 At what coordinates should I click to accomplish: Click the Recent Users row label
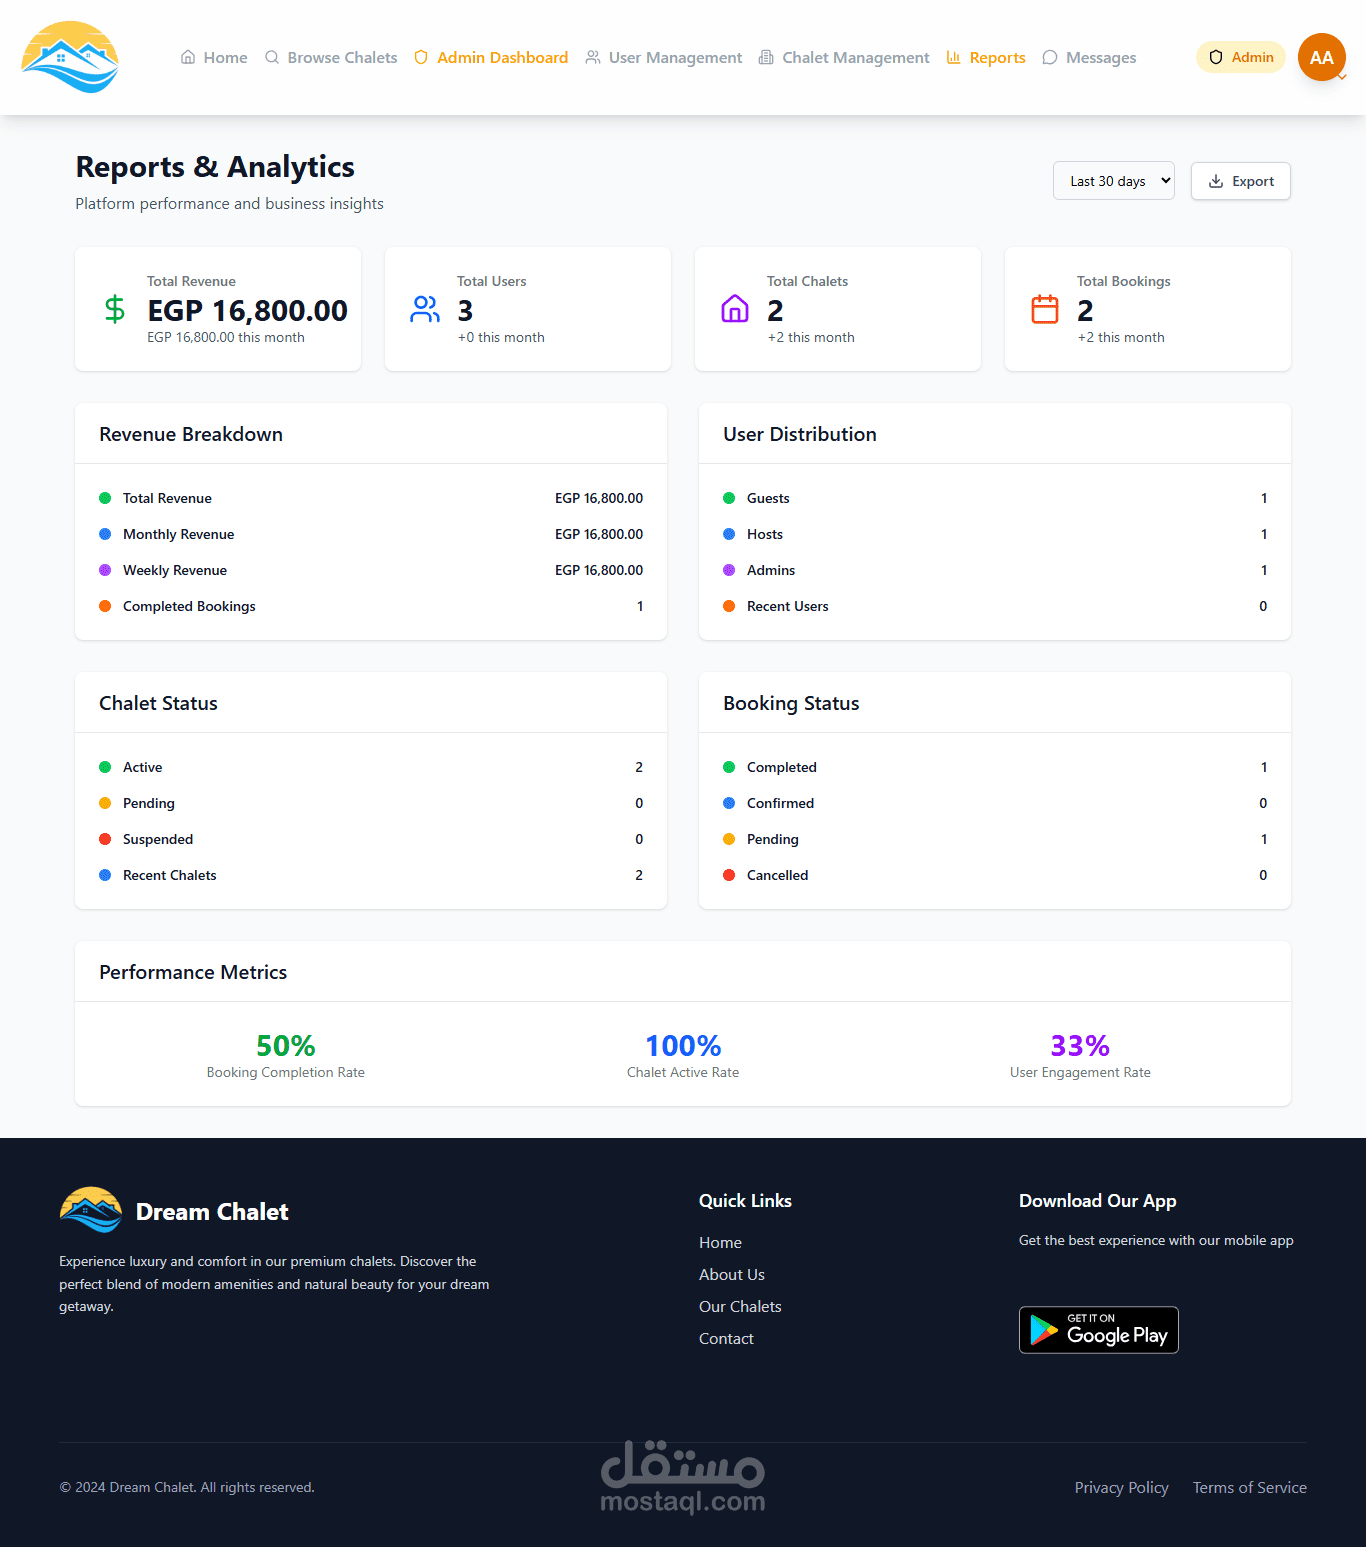tap(788, 606)
